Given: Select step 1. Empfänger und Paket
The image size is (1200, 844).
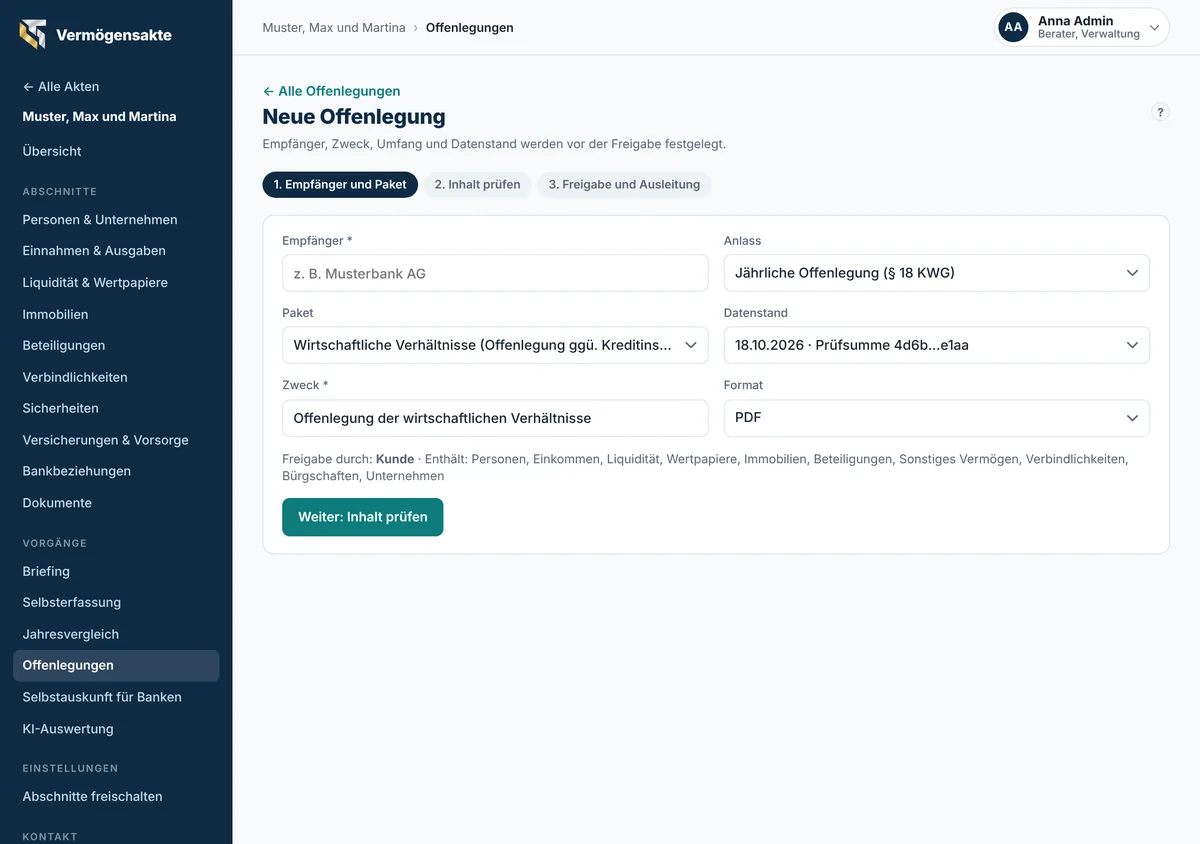Looking at the screenshot, I should [340, 184].
